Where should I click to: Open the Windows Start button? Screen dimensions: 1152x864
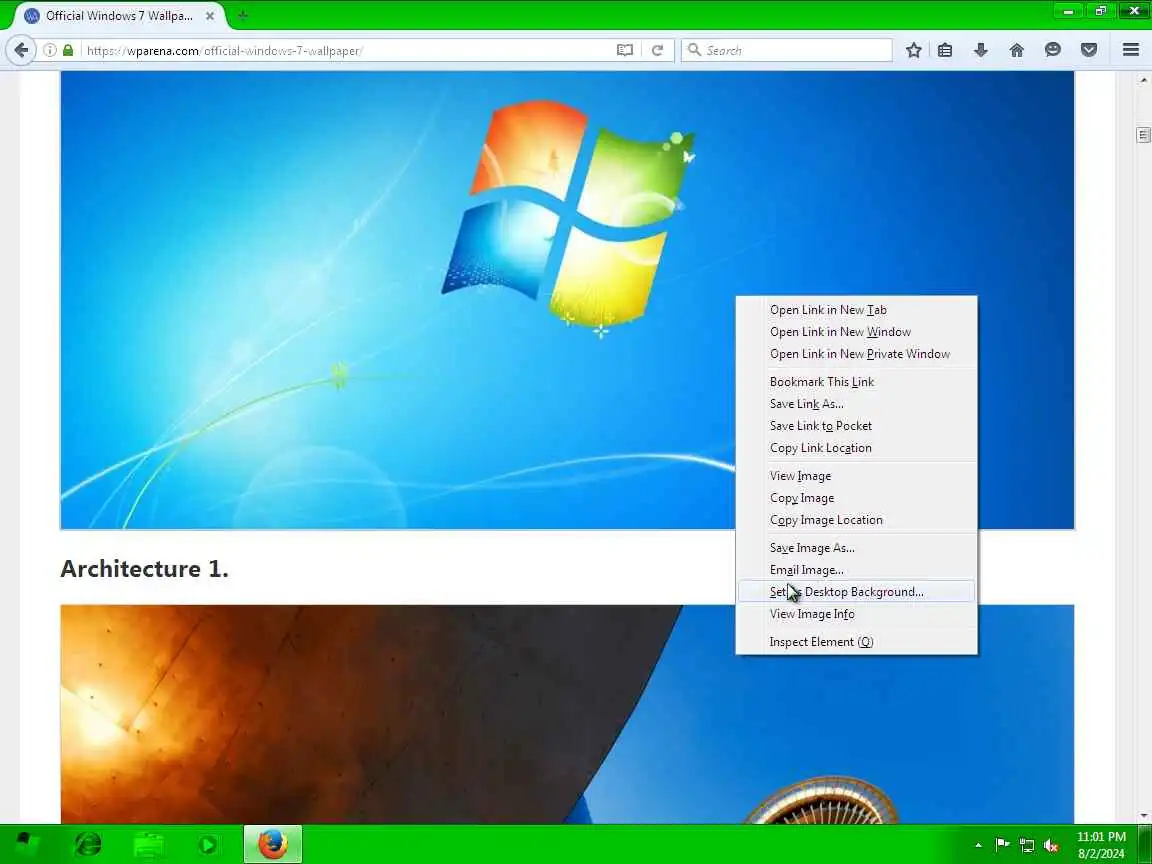(x=26, y=844)
